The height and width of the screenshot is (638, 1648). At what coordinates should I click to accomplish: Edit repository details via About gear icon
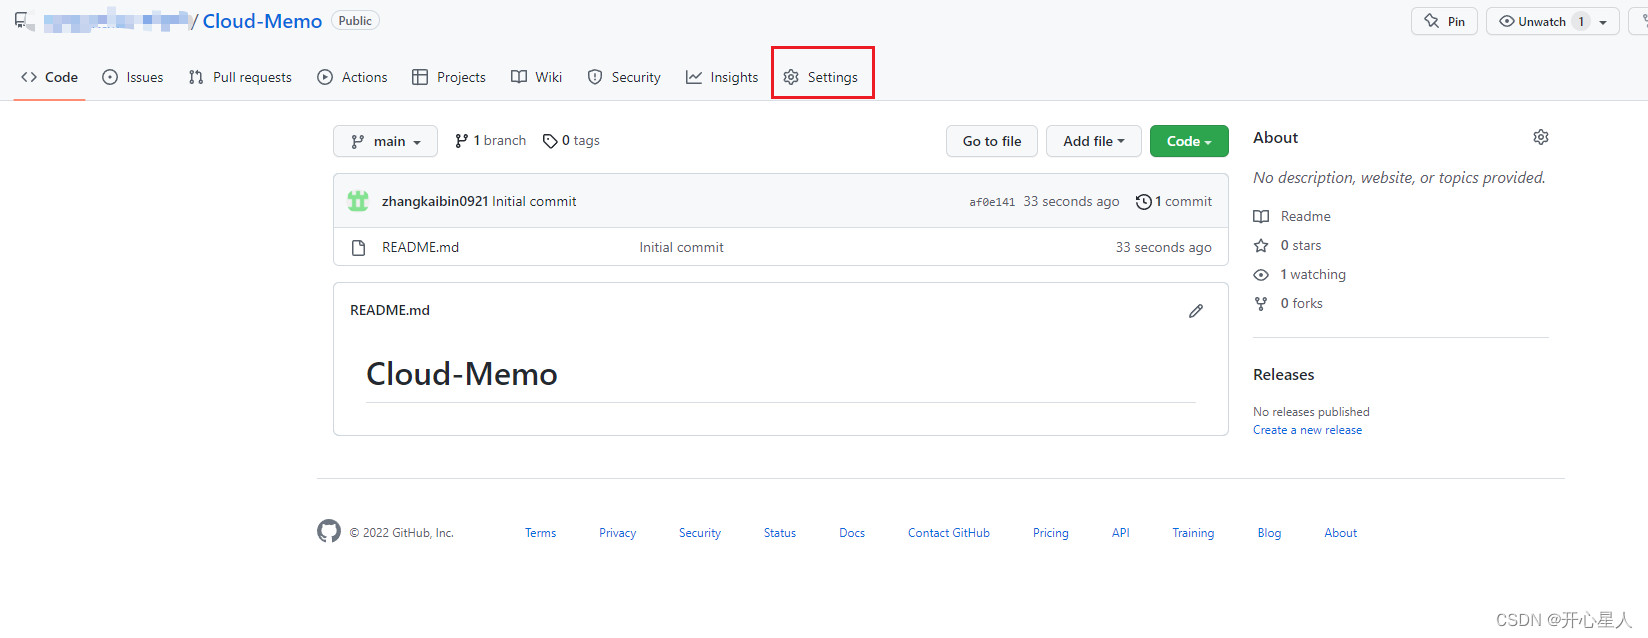point(1541,137)
